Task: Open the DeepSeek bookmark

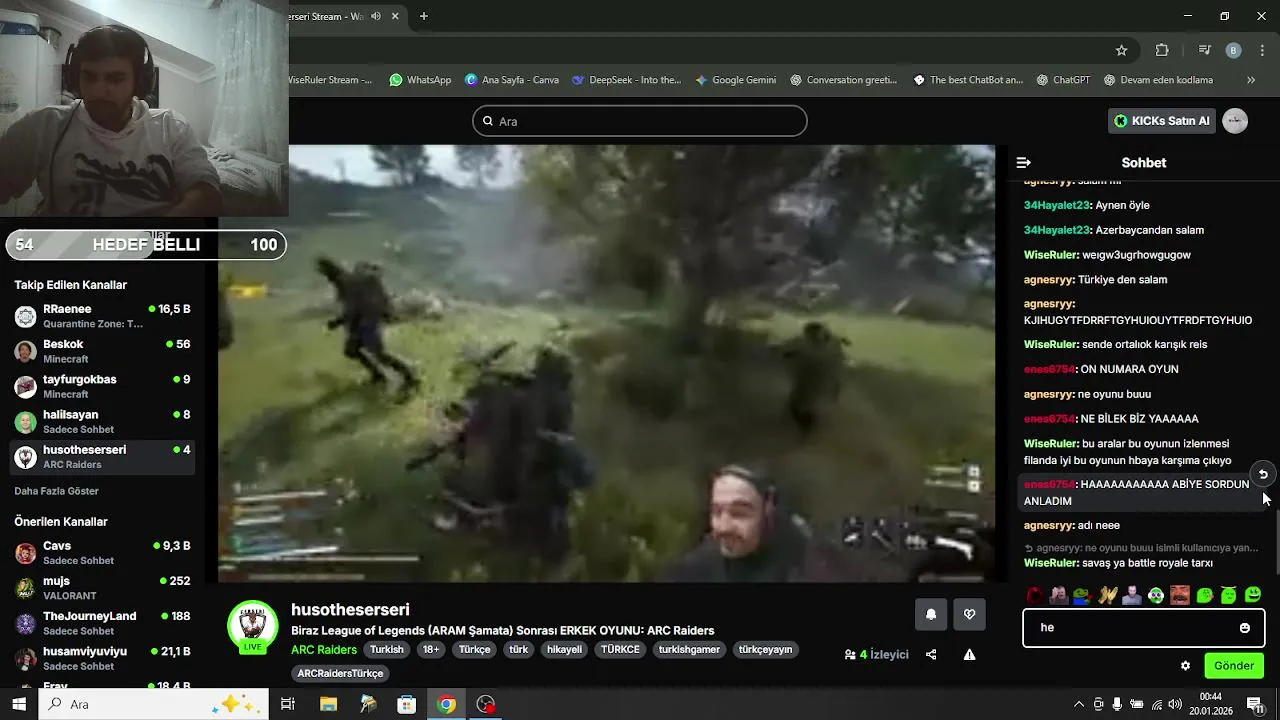Action: click(x=626, y=80)
